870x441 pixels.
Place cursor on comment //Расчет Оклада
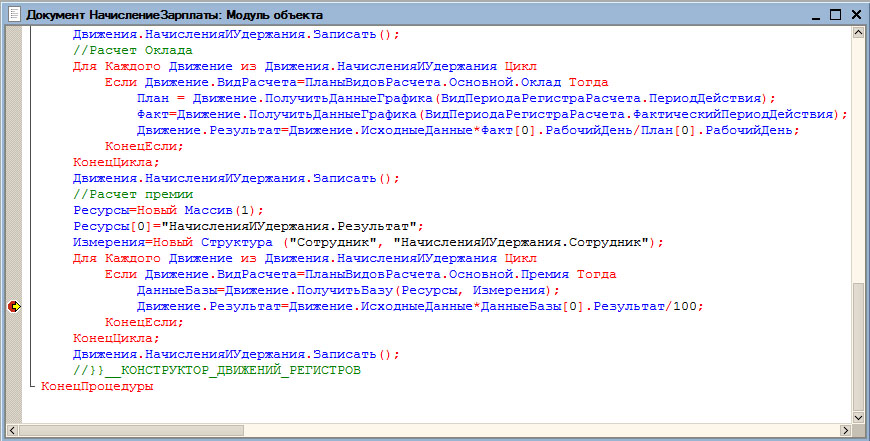133,50
